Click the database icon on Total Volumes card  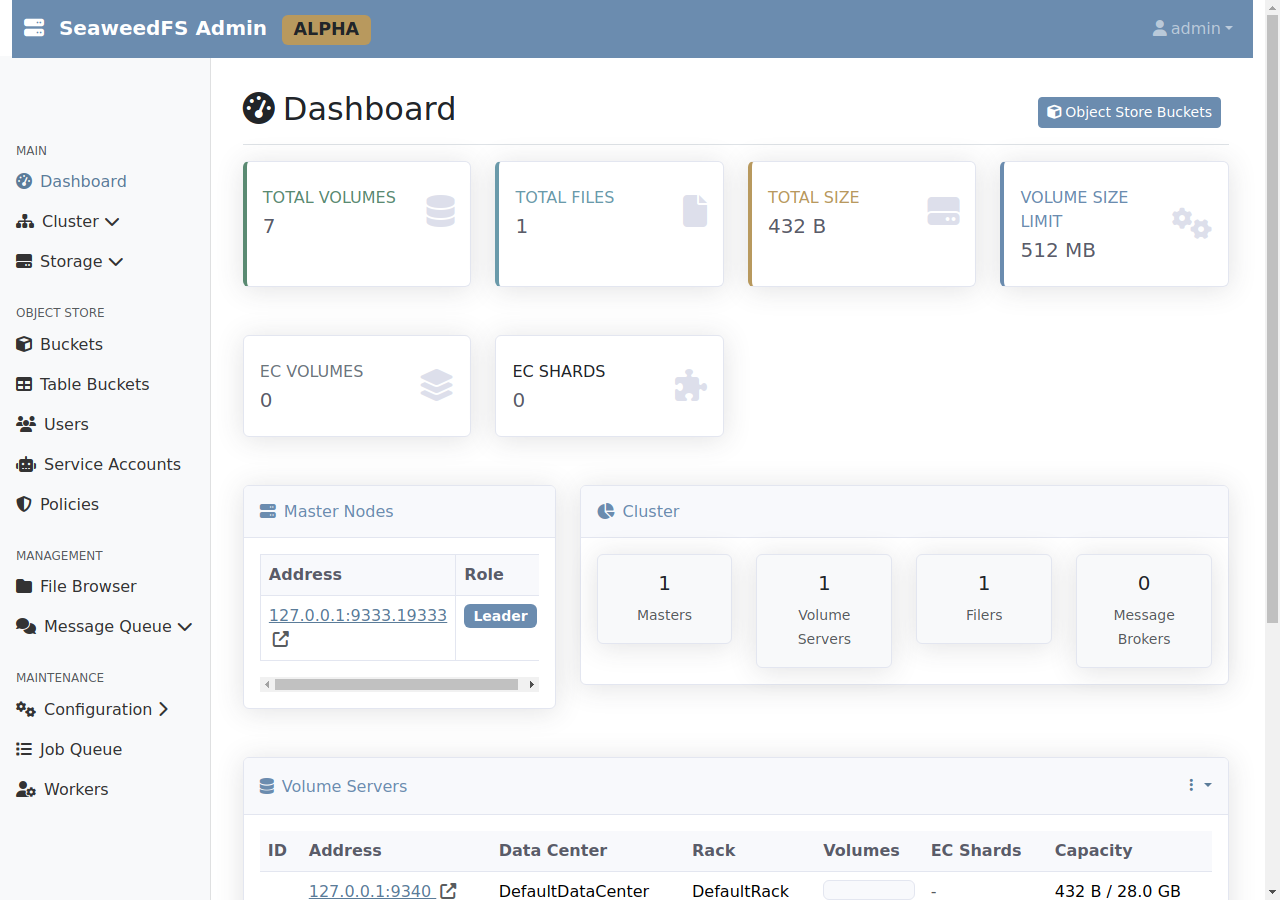440,211
